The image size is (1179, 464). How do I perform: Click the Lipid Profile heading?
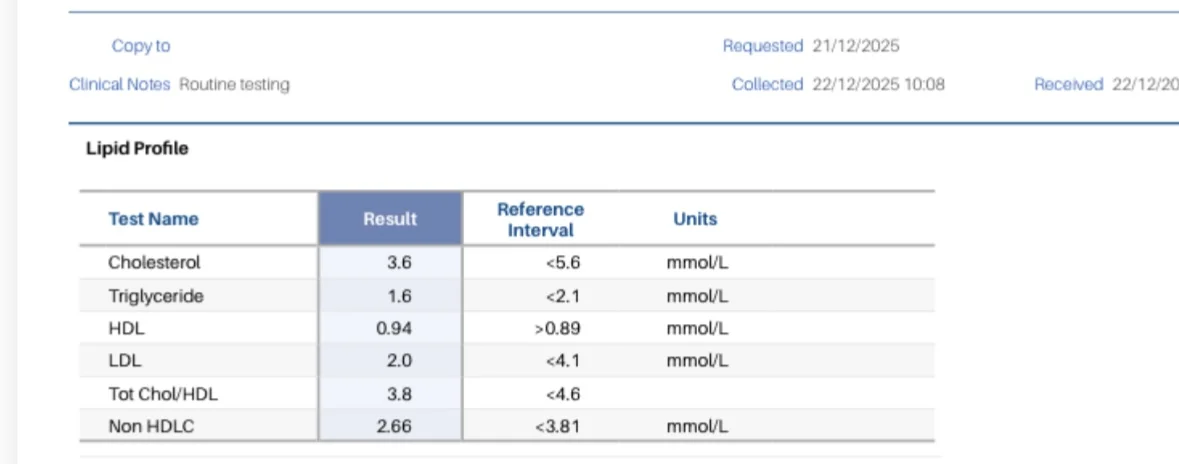click(137, 149)
